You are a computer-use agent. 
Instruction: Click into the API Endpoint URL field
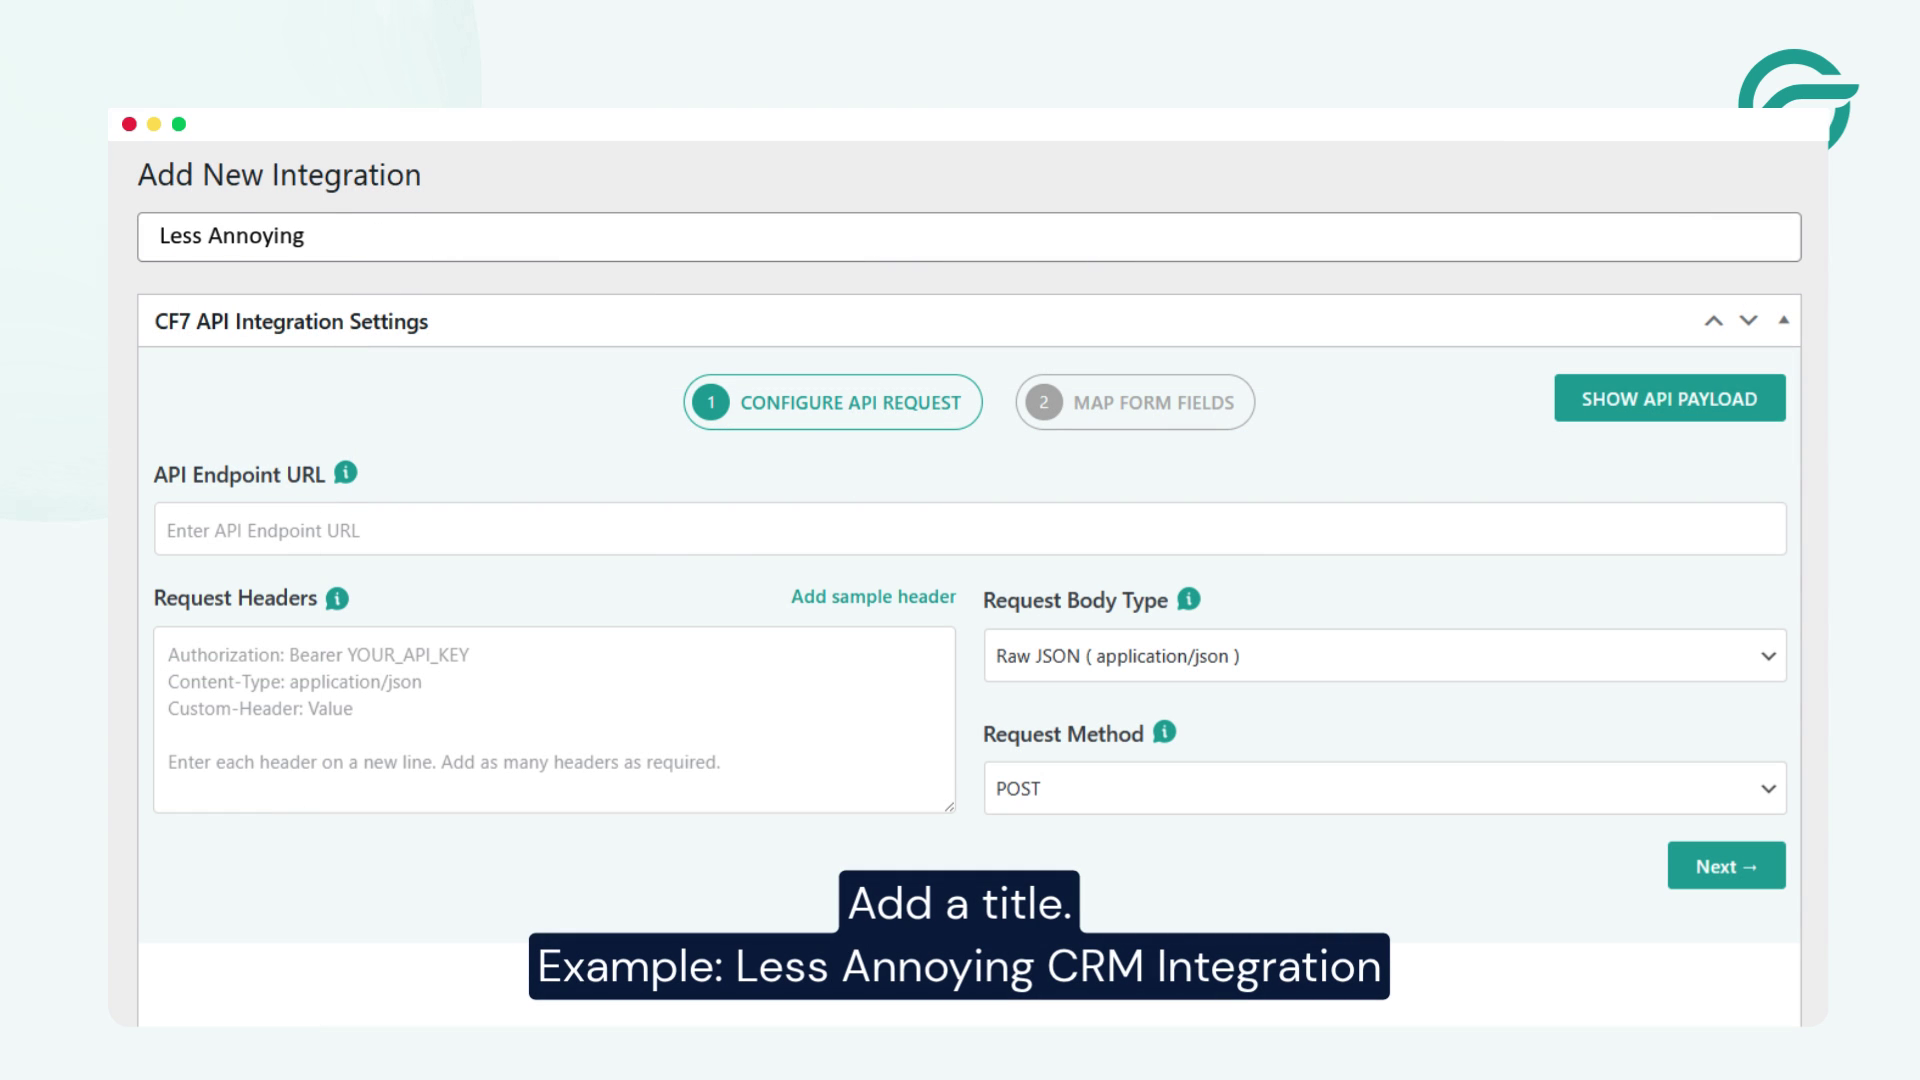point(969,529)
